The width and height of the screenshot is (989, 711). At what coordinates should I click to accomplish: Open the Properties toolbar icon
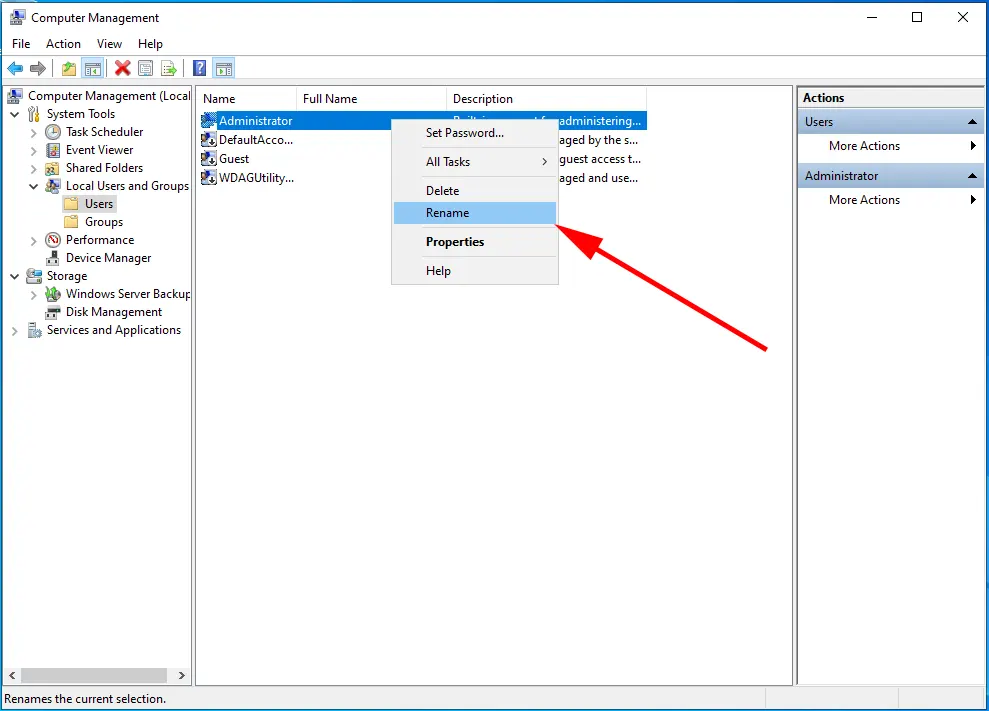[145, 68]
